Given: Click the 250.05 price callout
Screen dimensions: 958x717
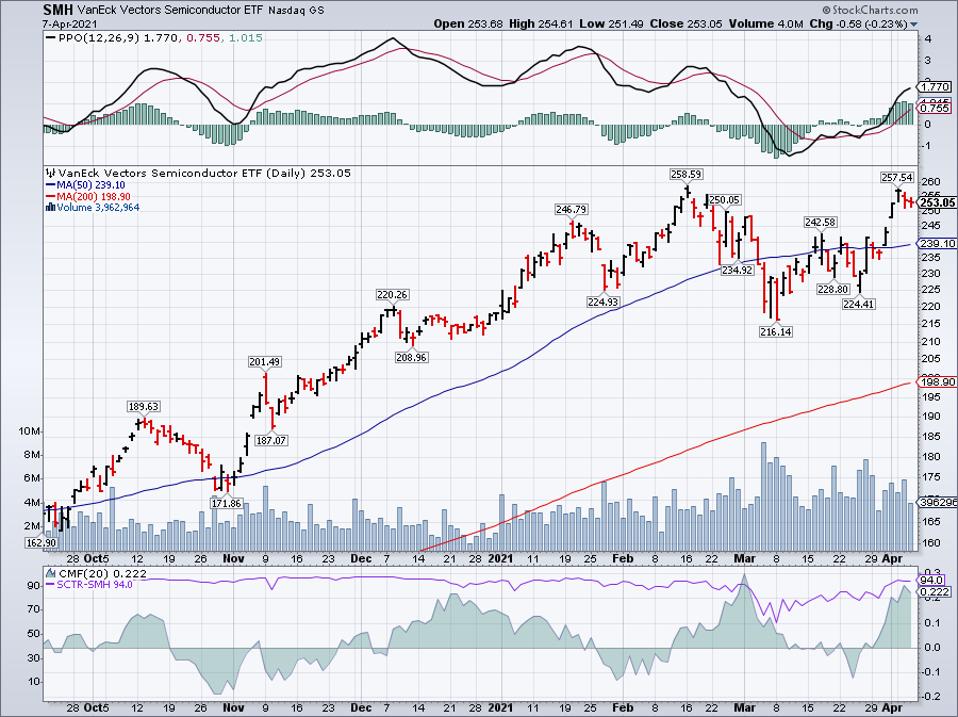Looking at the screenshot, I should coord(725,200).
